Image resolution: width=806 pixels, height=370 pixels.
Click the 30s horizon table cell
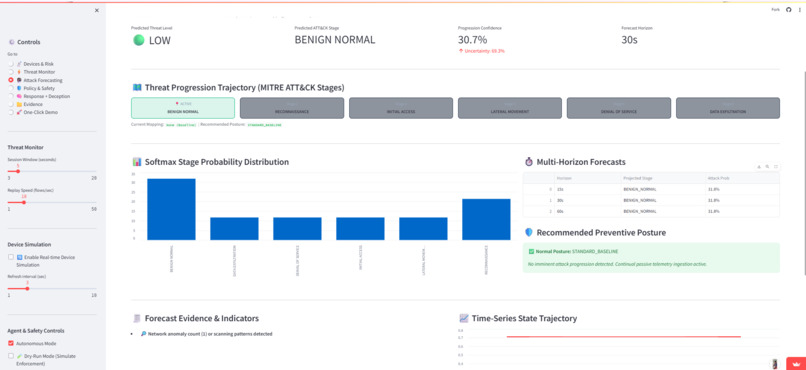[x=587, y=200]
